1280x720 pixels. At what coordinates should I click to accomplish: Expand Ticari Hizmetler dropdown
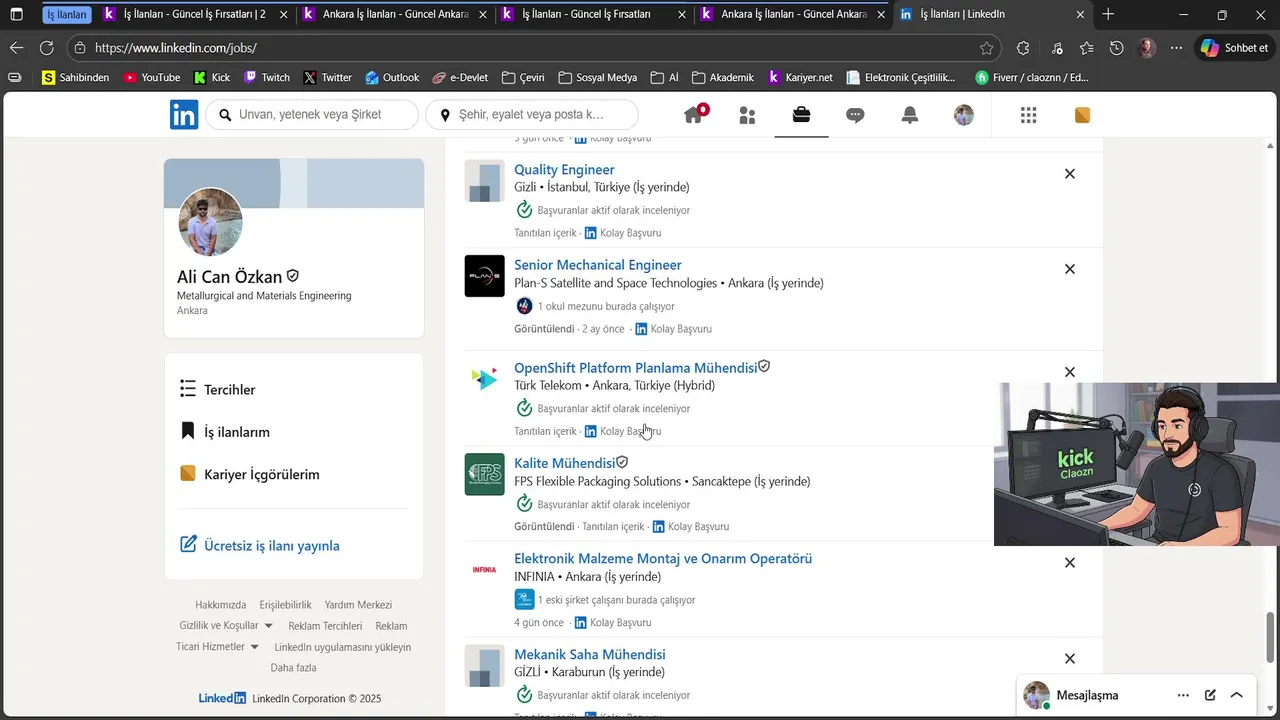pos(218,647)
